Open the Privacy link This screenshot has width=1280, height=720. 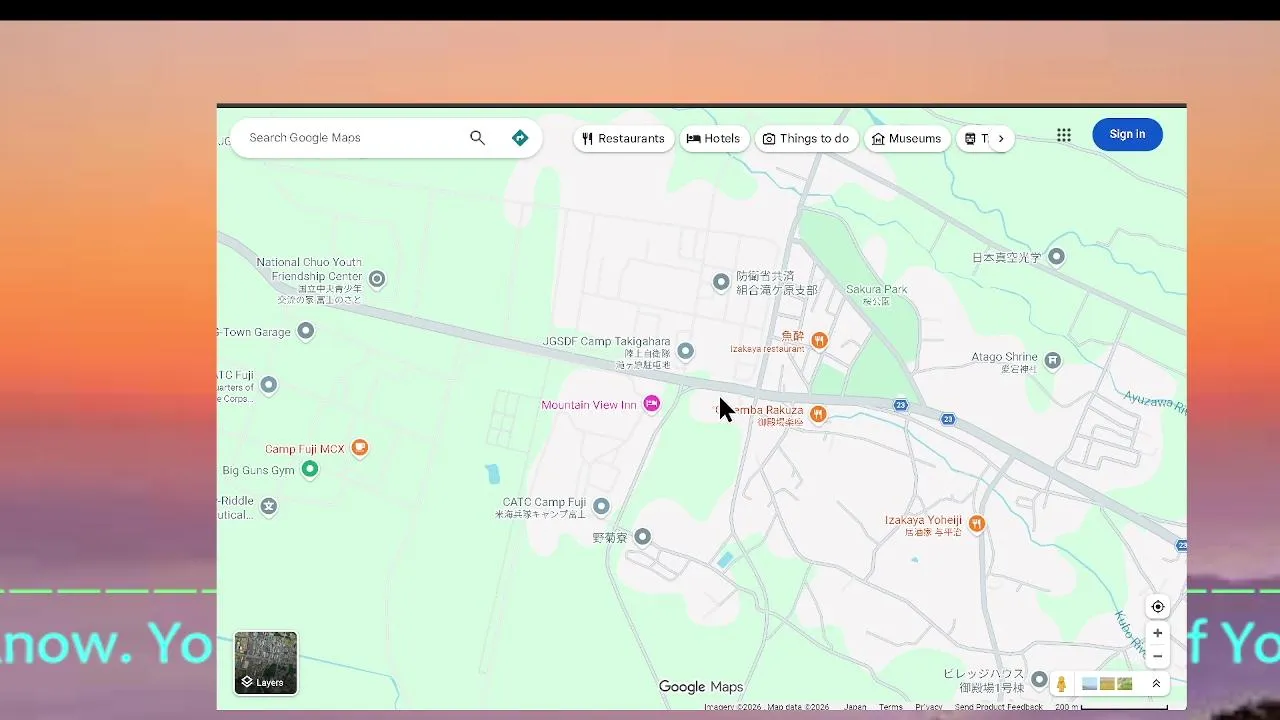pyautogui.click(x=928, y=707)
